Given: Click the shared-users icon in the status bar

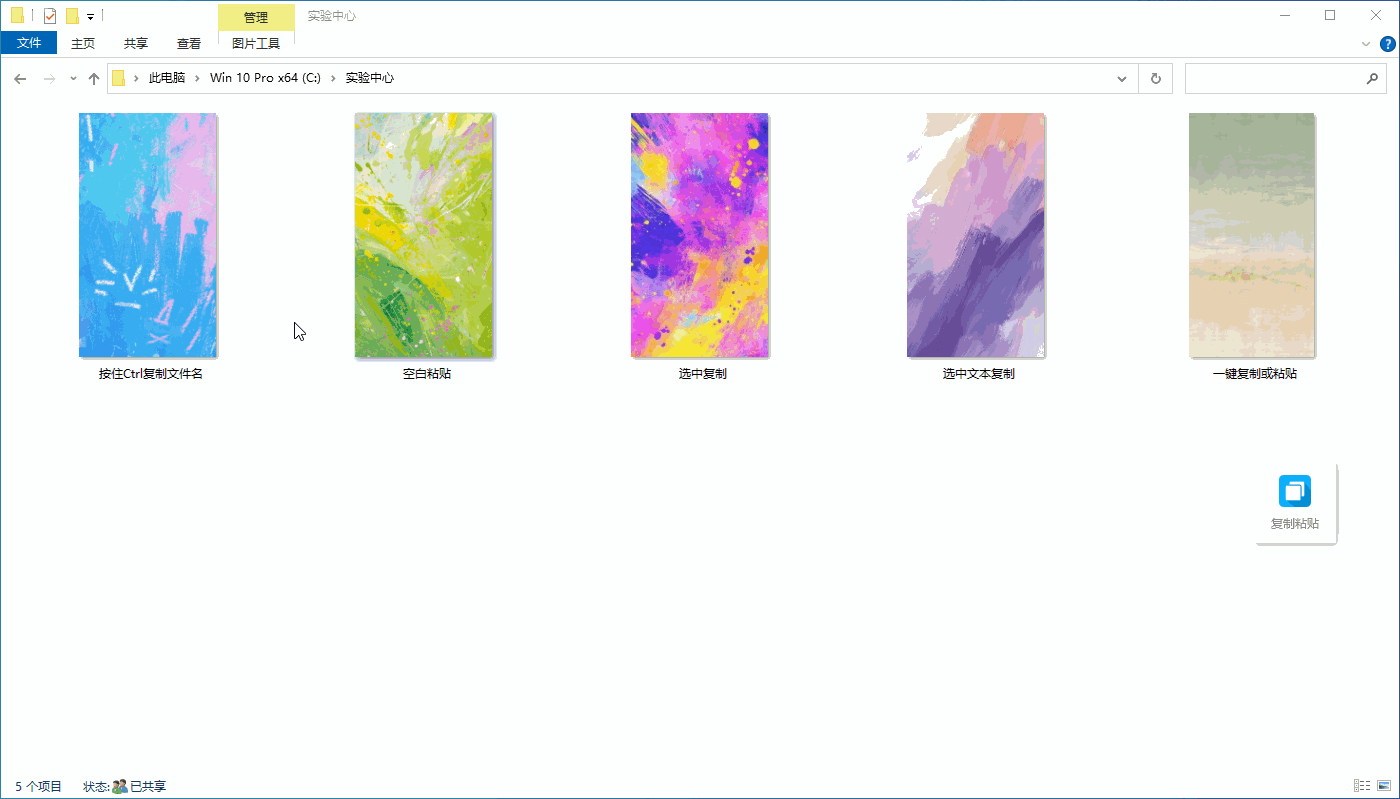Looking at the screenshot, I should (119, 787).
